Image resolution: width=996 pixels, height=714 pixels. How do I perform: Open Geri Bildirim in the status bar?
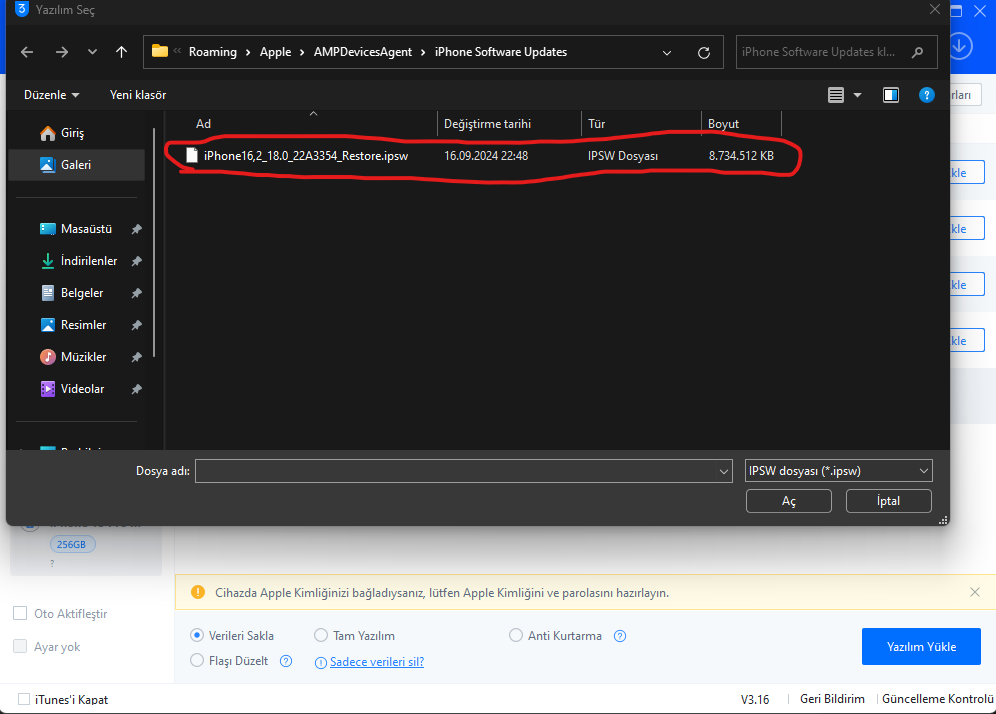pyautogui.click(x=832, y=699)
